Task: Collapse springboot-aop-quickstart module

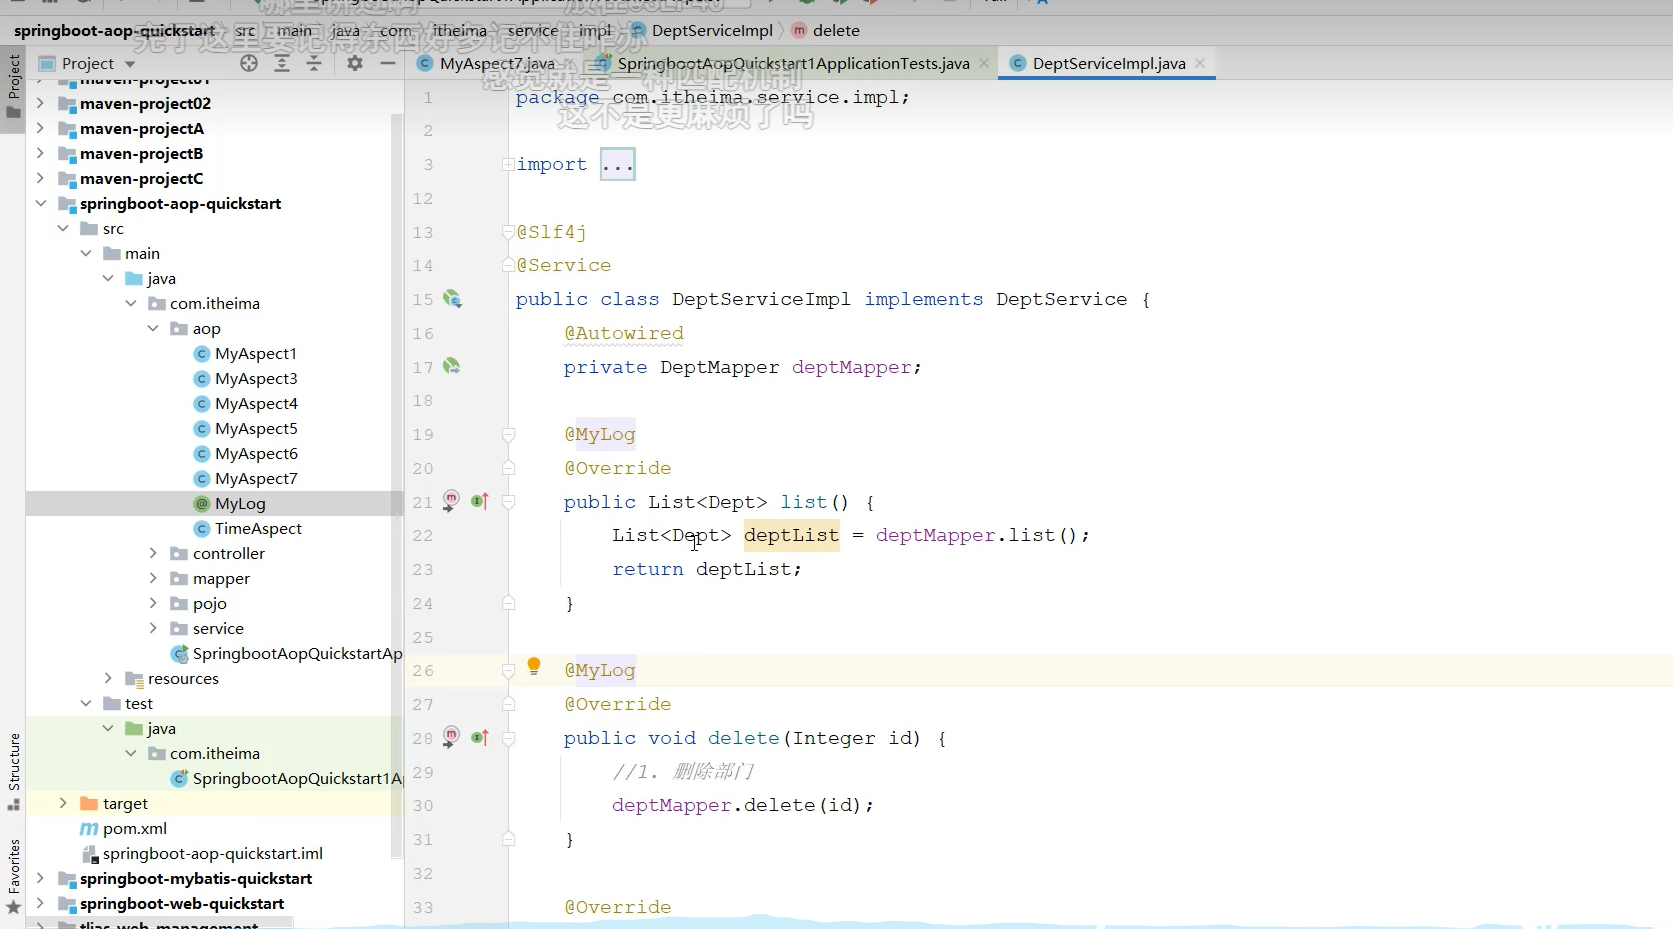Action: click(40, 203)
